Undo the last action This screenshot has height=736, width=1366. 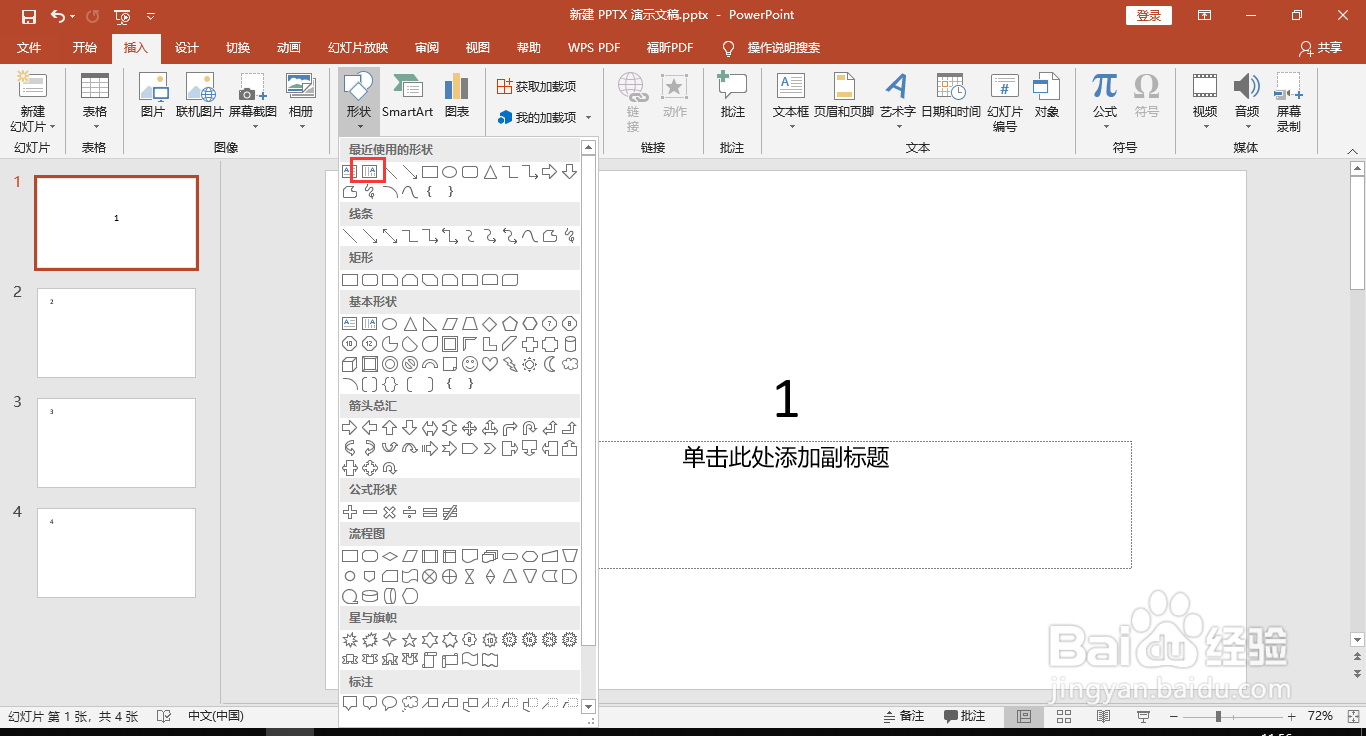(58, 16)
